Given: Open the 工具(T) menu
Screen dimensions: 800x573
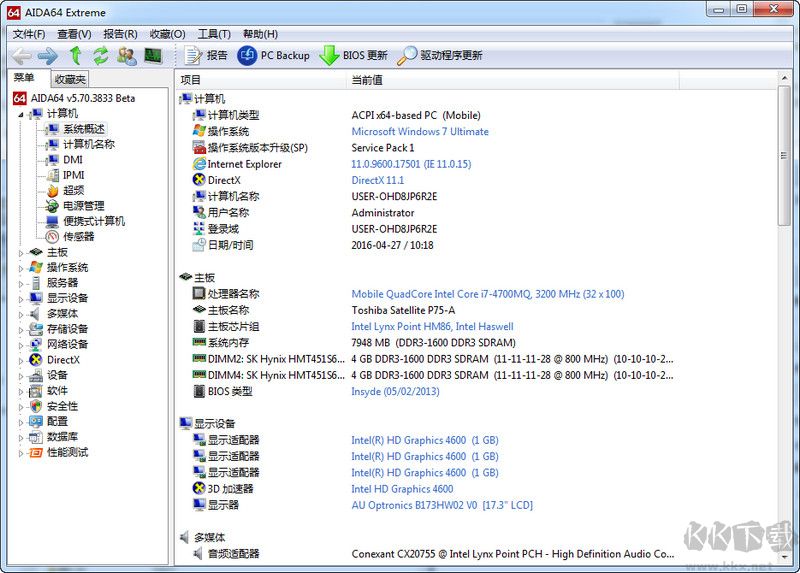Looking at the screenshot, I should coord(214,34).
